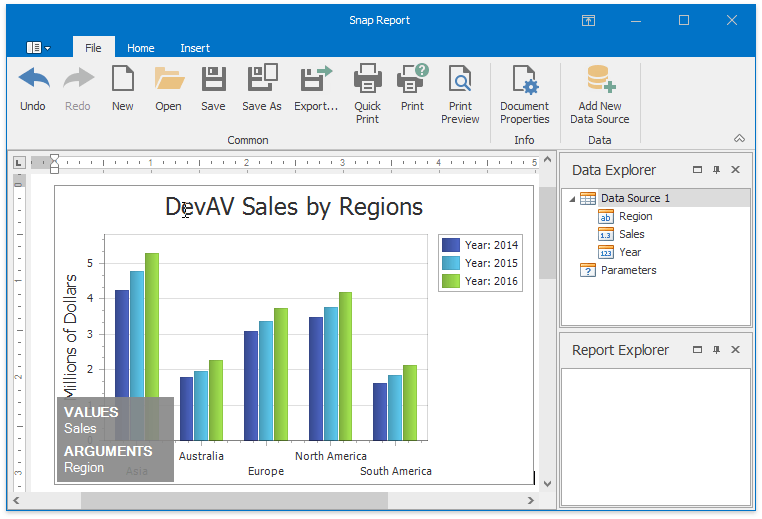The width and height of the screenshot is (762, 519).
Task: Toggle auto-hide pin on Report Explorer
Action: [716, 350]
